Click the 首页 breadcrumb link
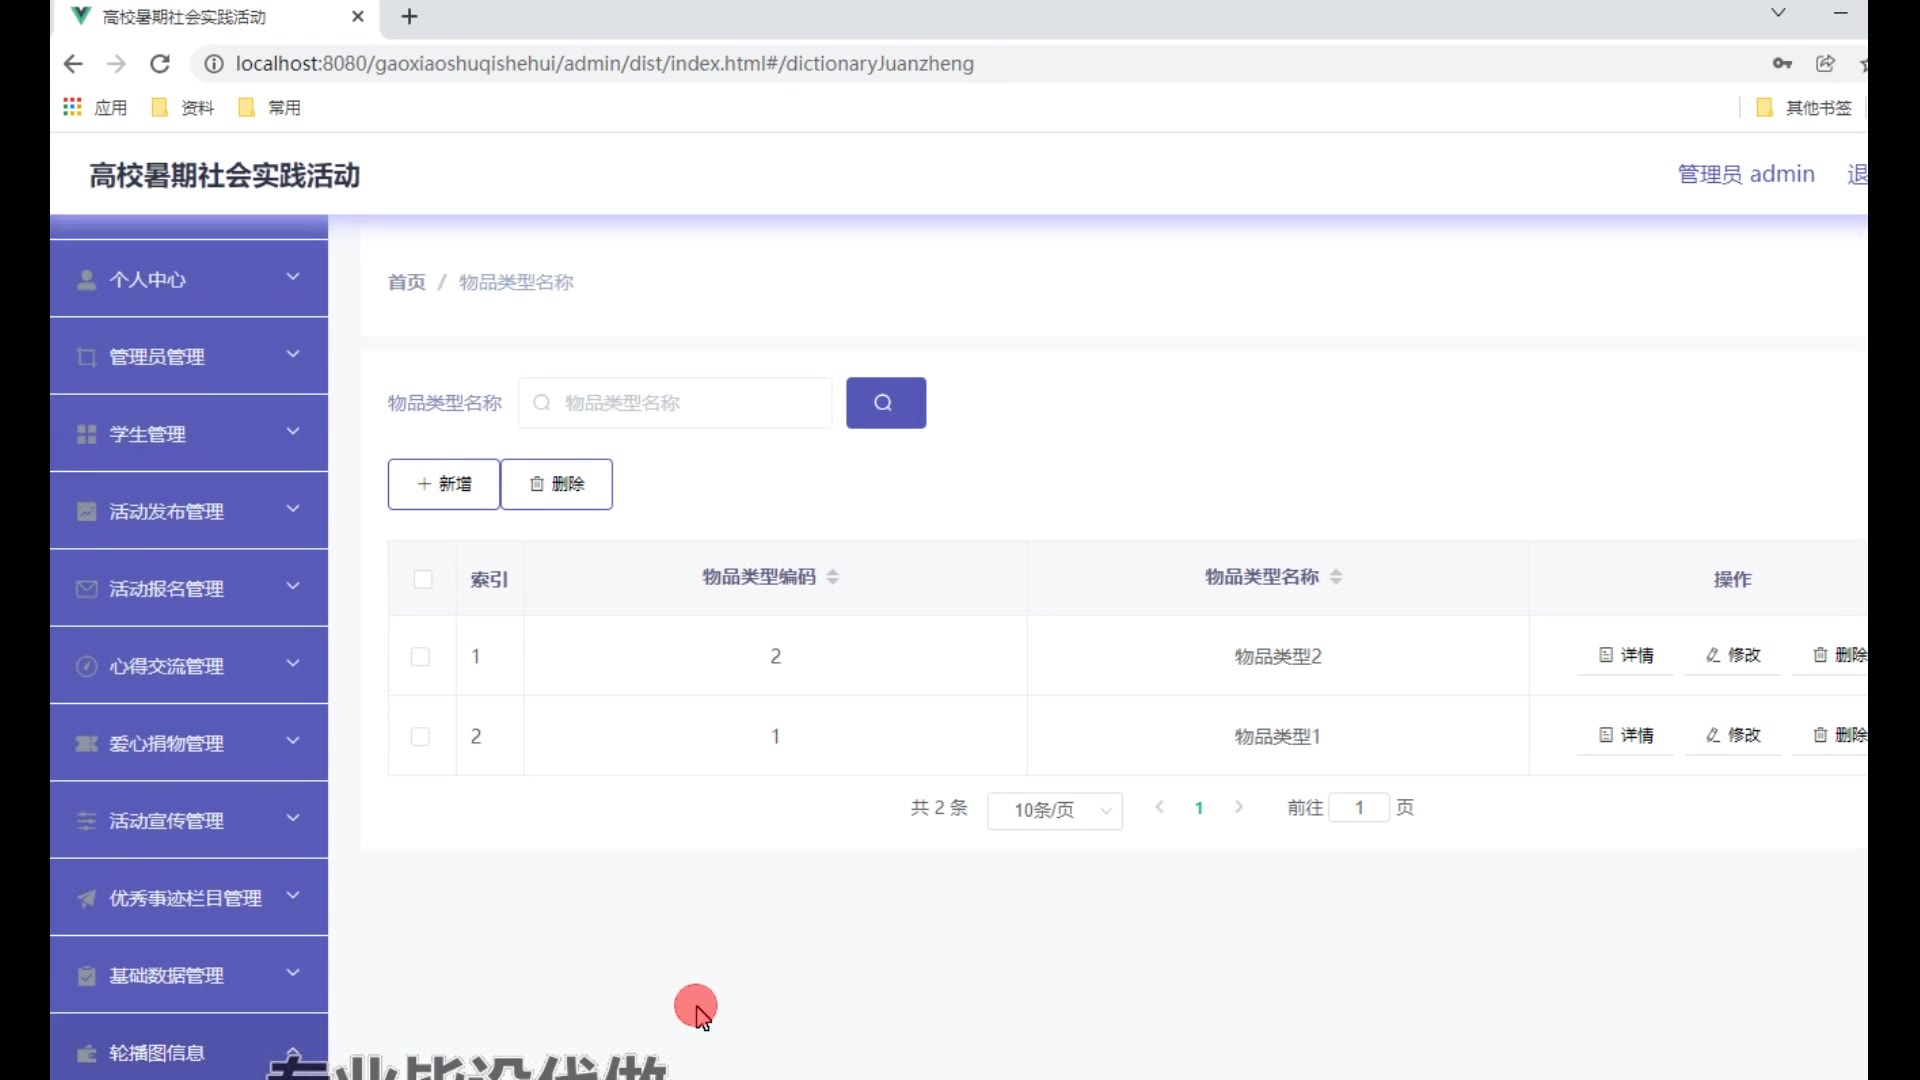The image size is (1920, 1080). (406, 282)
